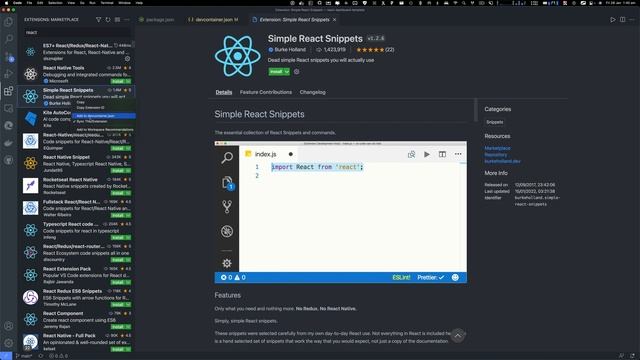640x360 pixels.
Task: Open manage gear next to Install on detail page
Action: point(297,71)
